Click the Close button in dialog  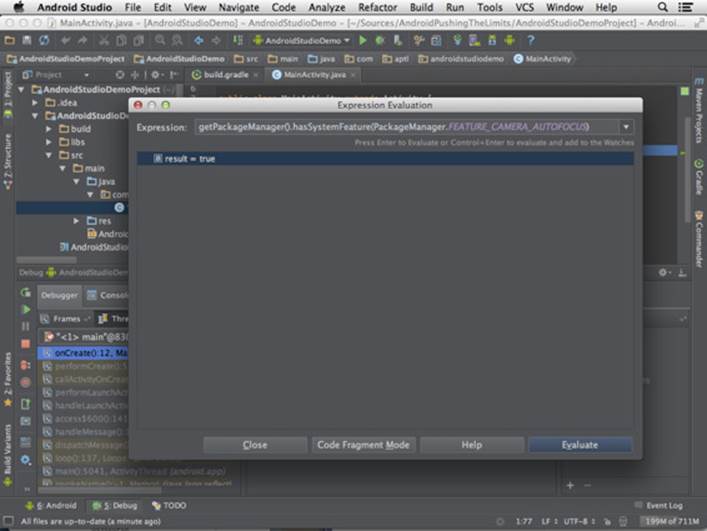[255, 445]
